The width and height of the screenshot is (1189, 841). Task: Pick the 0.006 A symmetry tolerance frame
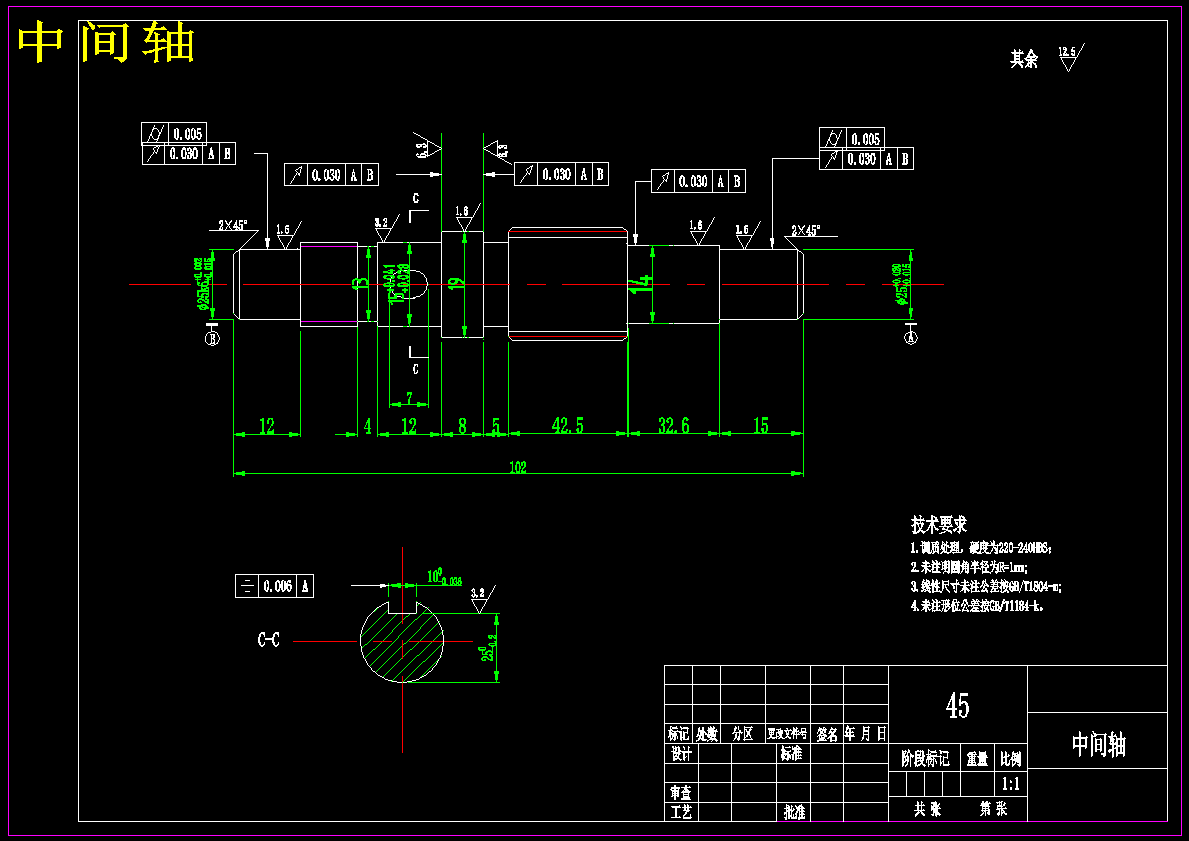point(275,586)
